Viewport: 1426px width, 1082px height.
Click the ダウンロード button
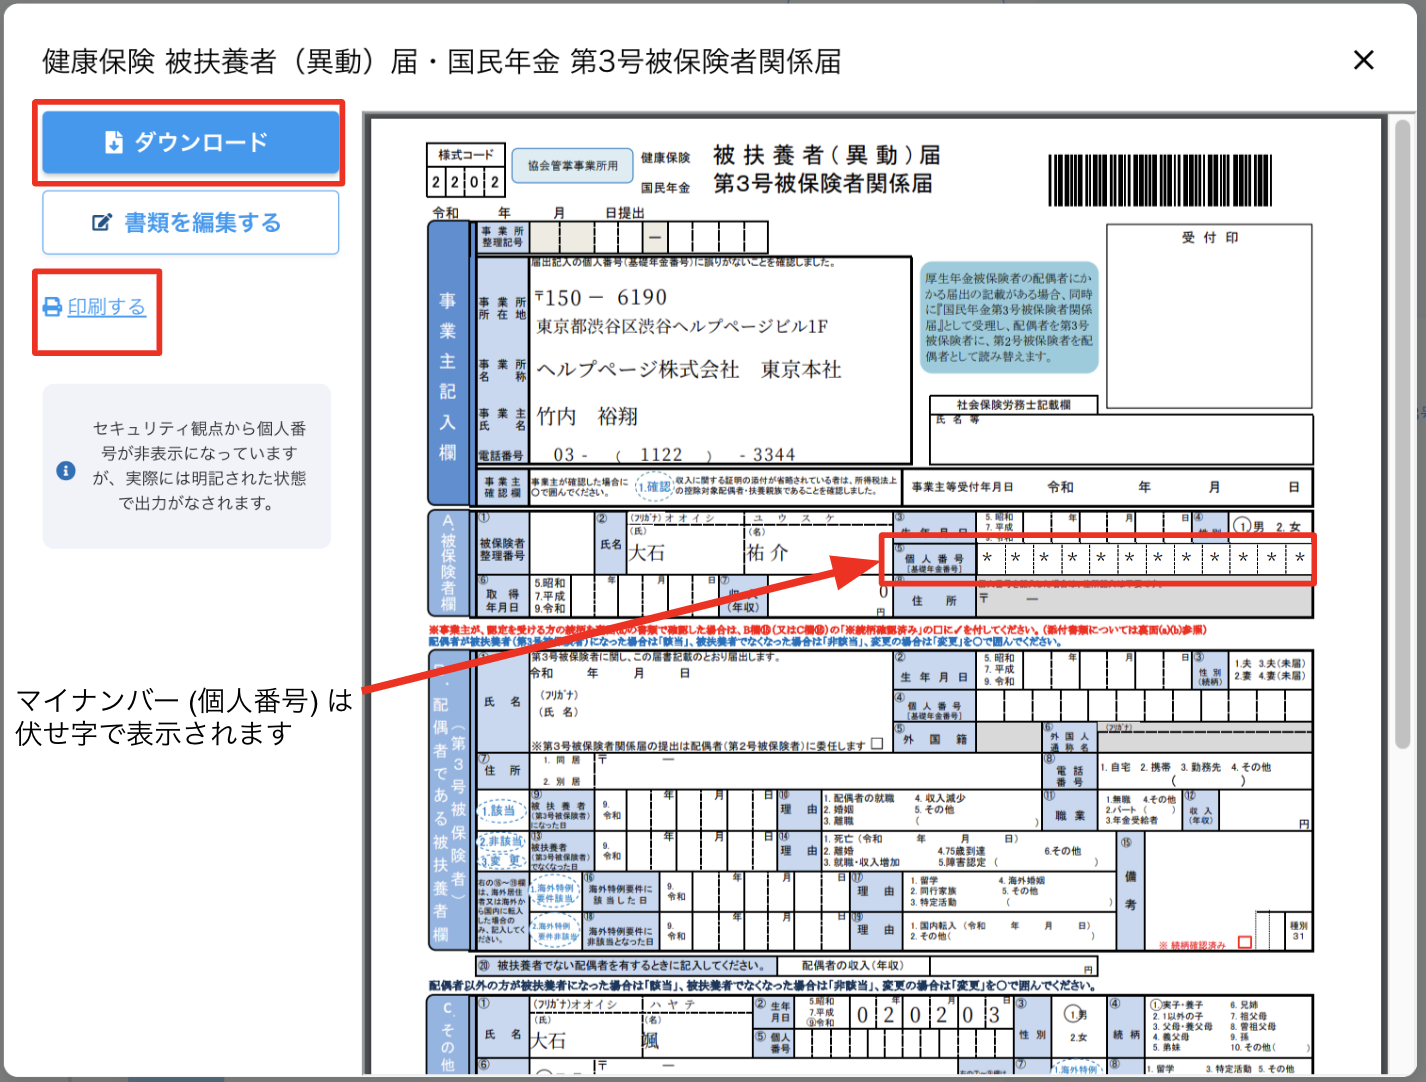click(190, 142)
